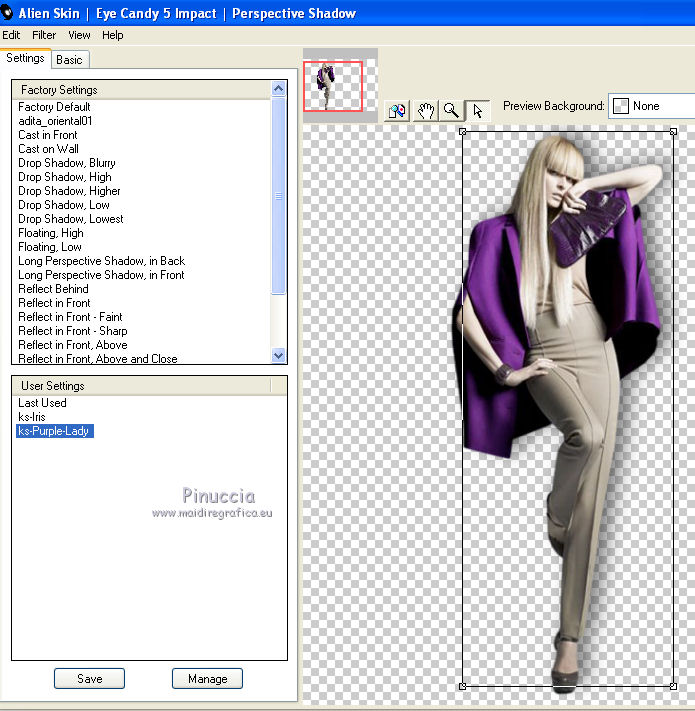695x711 pixels.
Task: Select Drop Shadow, Blurry preset
Action: pos(67,163)
